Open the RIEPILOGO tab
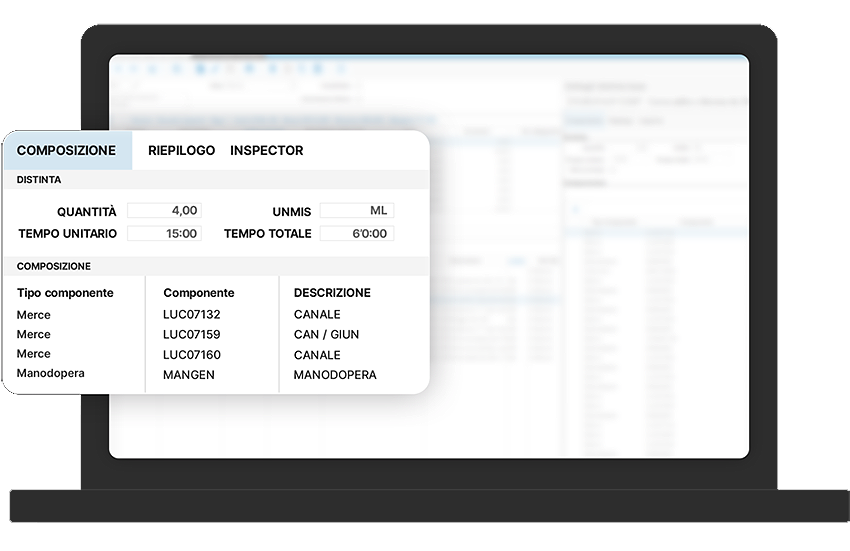The height and width of the screenshot is (551, 850). click(181, 151)
